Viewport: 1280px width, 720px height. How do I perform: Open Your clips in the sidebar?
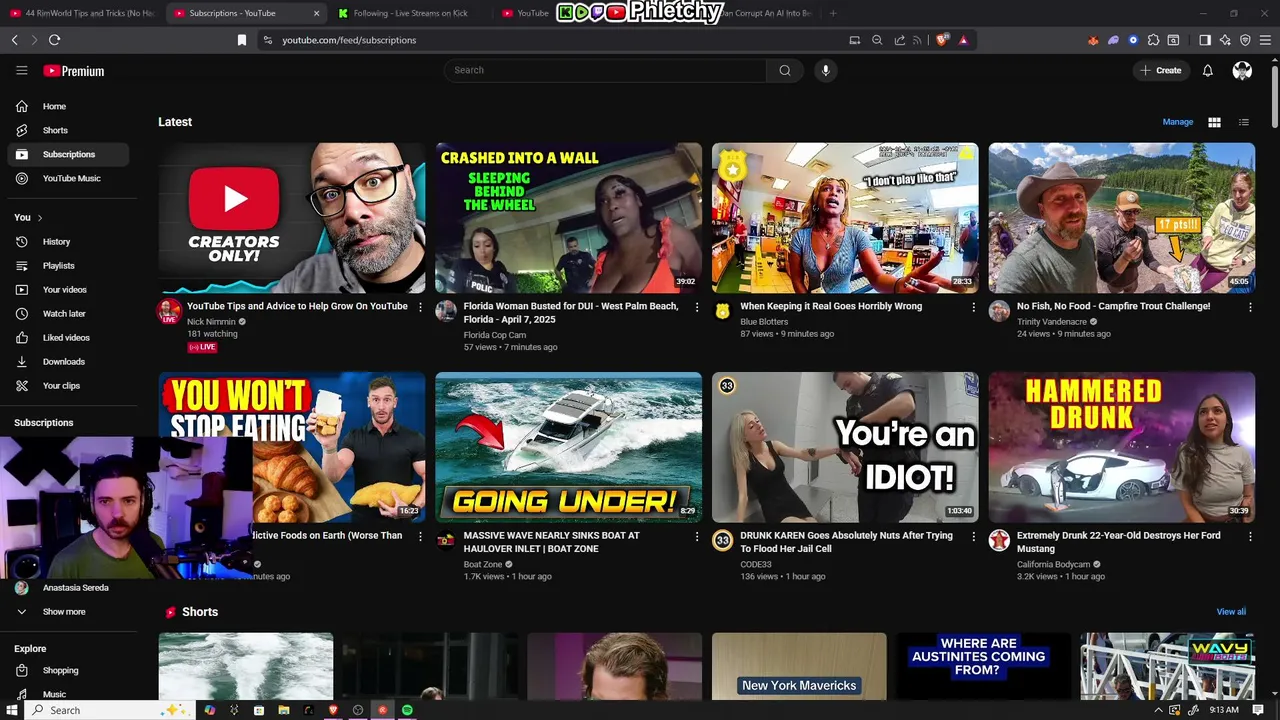point(68,385)
